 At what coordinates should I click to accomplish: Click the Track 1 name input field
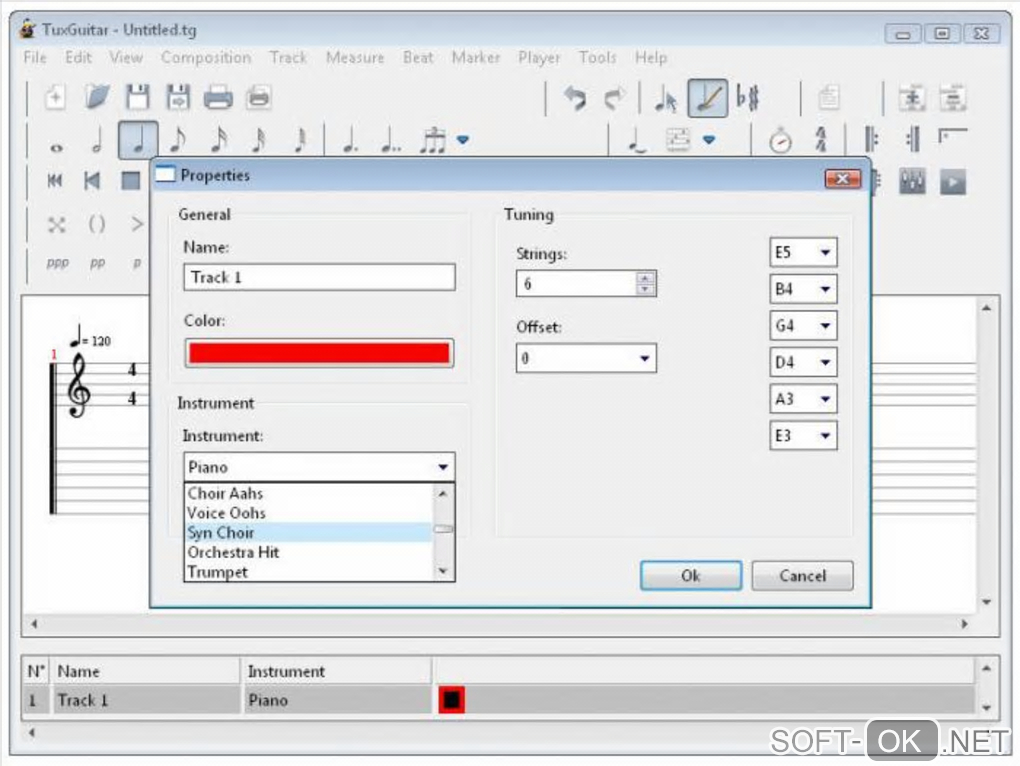click(x=319, y=278)
